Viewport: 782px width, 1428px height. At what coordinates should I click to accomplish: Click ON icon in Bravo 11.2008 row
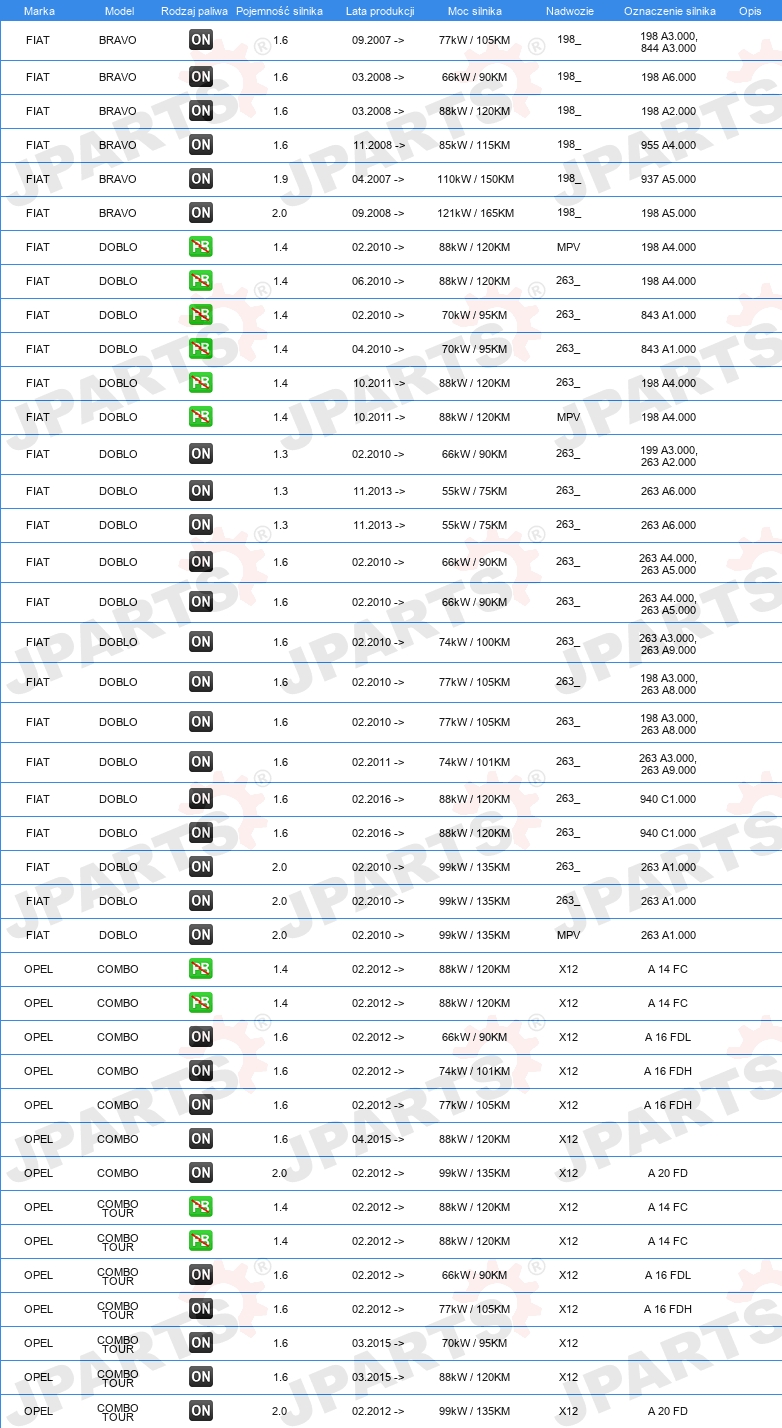pyautogui.click(x=201, y=145)
